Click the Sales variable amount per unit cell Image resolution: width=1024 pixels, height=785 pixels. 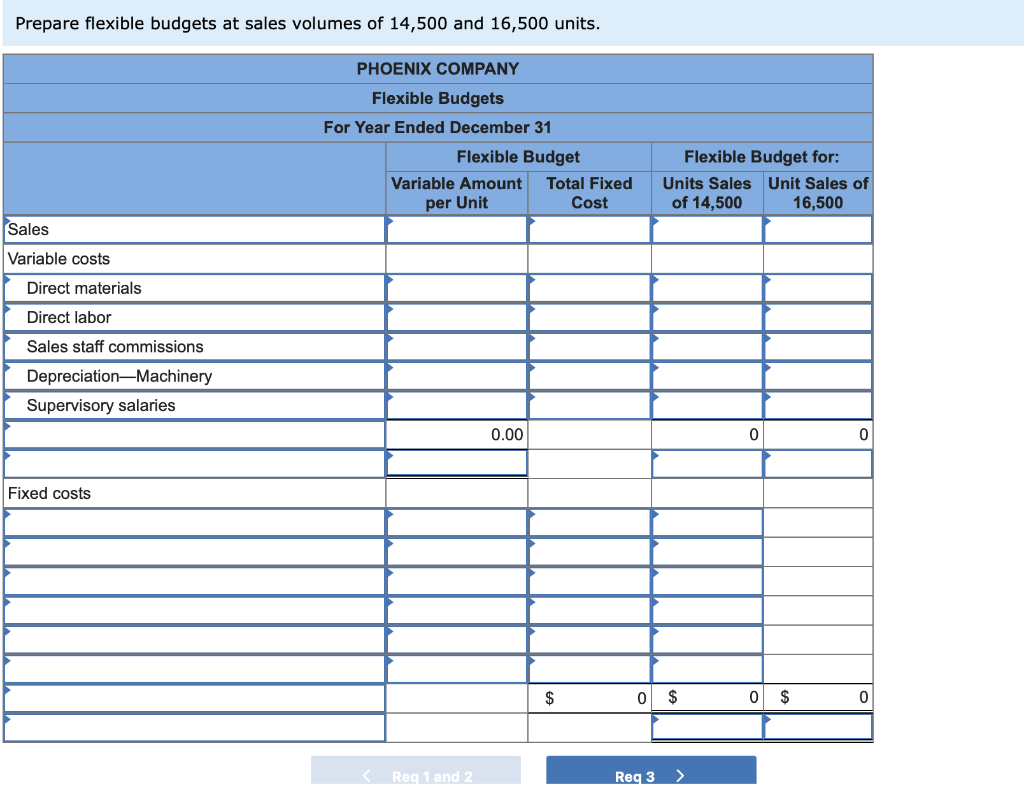456,229
